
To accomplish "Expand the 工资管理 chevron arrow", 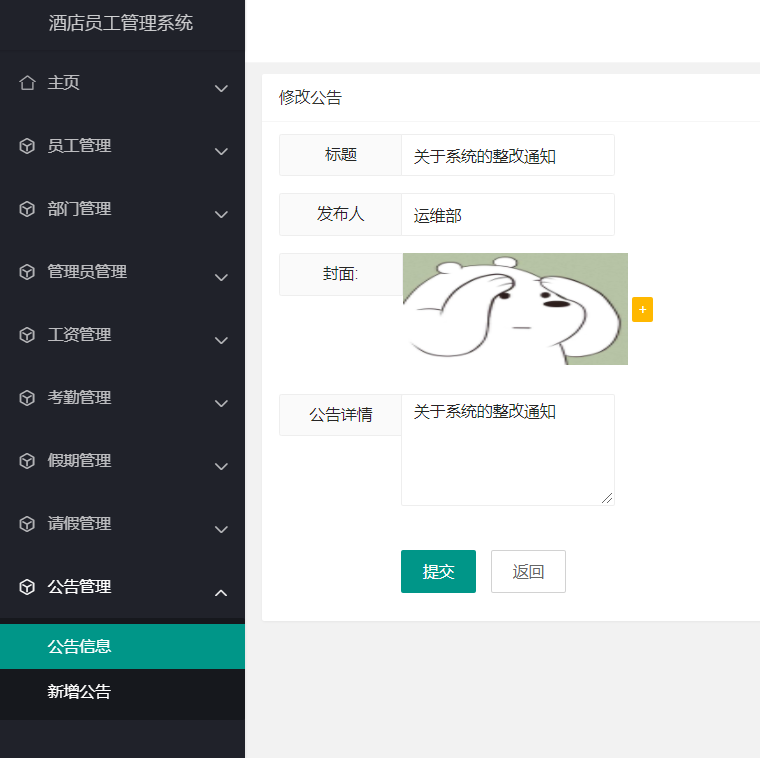I will pos(221,340).
